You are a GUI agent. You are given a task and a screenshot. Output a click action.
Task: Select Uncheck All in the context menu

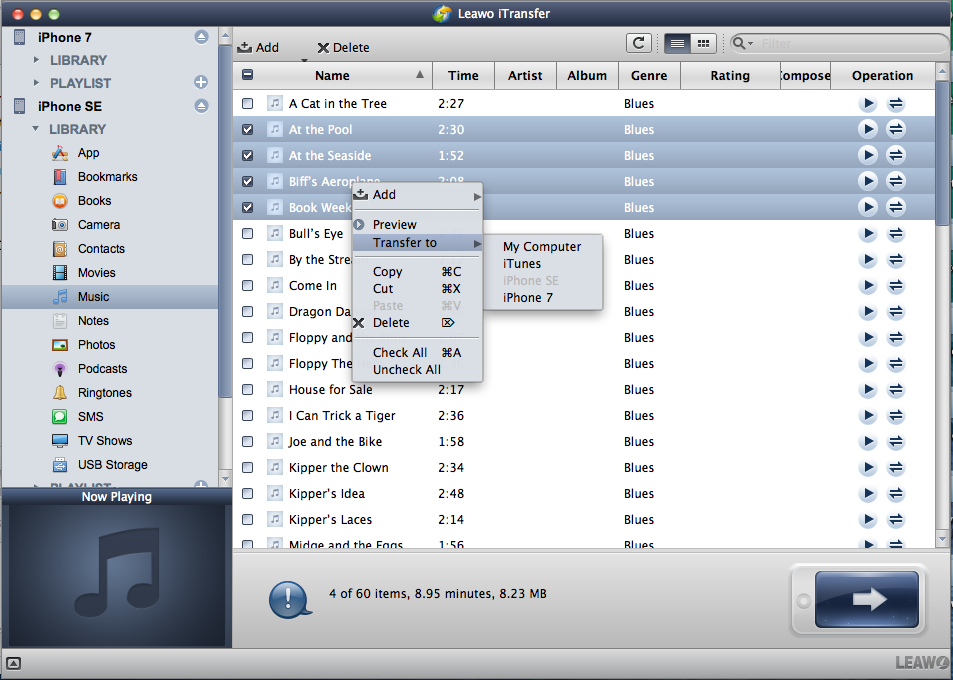(x=406, y=370)
